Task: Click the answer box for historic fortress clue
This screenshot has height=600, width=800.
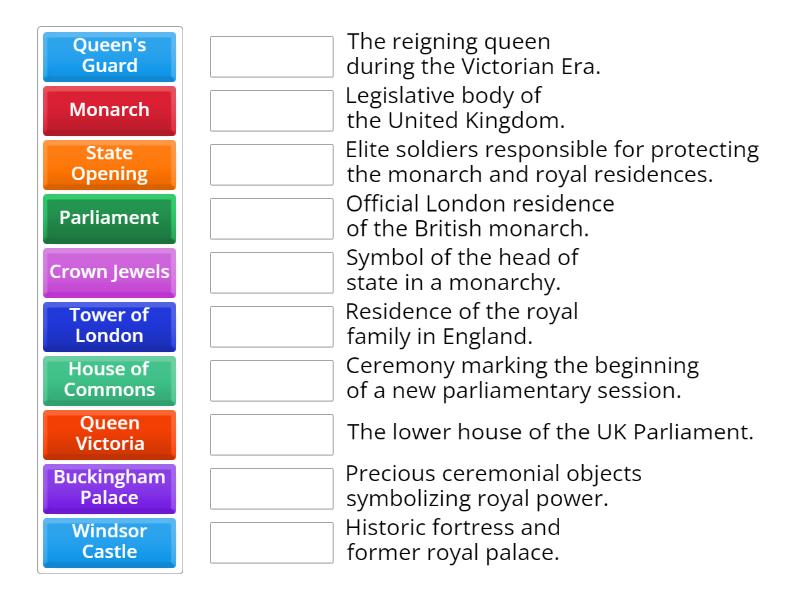Action: pos(271,542)
